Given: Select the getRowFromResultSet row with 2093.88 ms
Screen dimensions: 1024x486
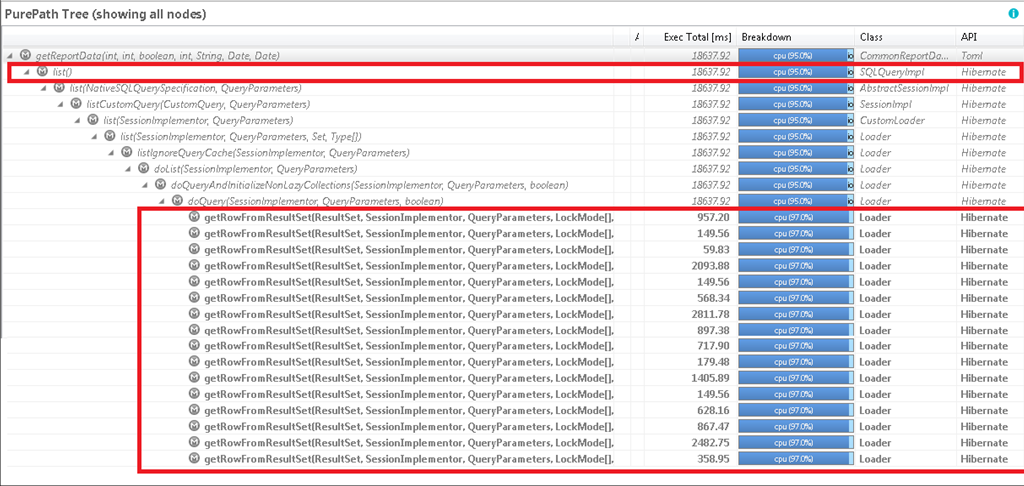Looking at the screenshot, I should click(x=408, y=265).
